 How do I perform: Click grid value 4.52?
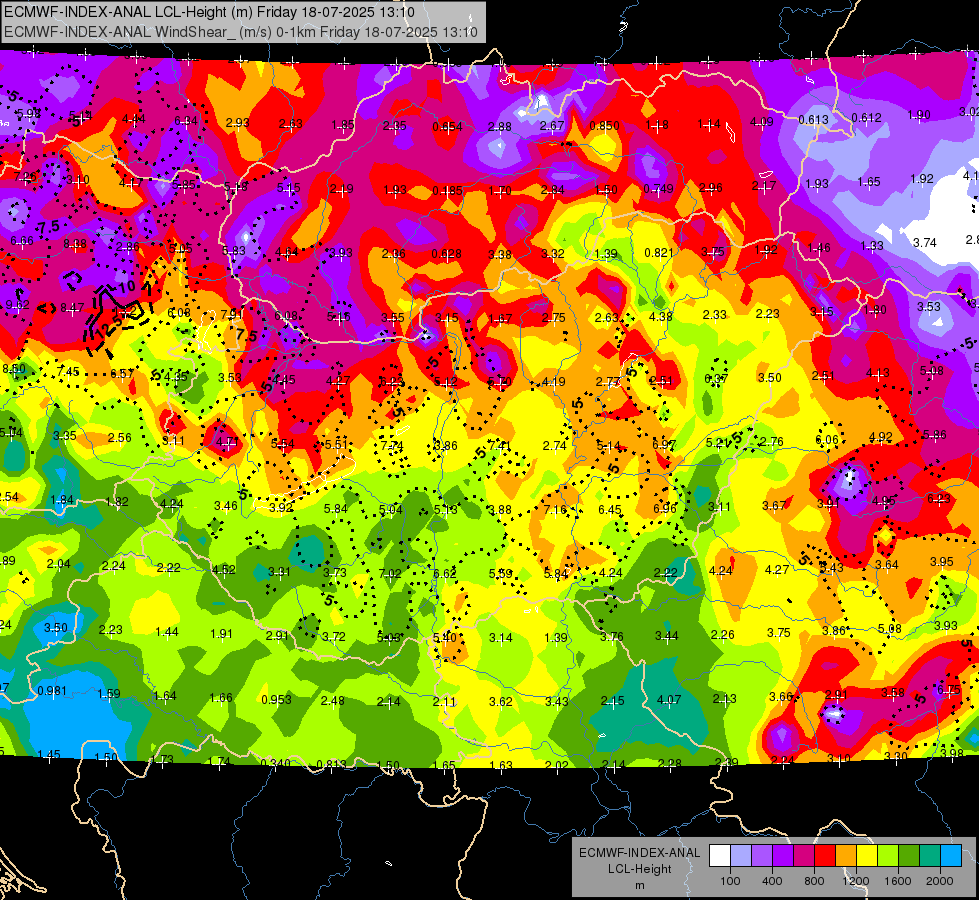(x=224, y=570)
